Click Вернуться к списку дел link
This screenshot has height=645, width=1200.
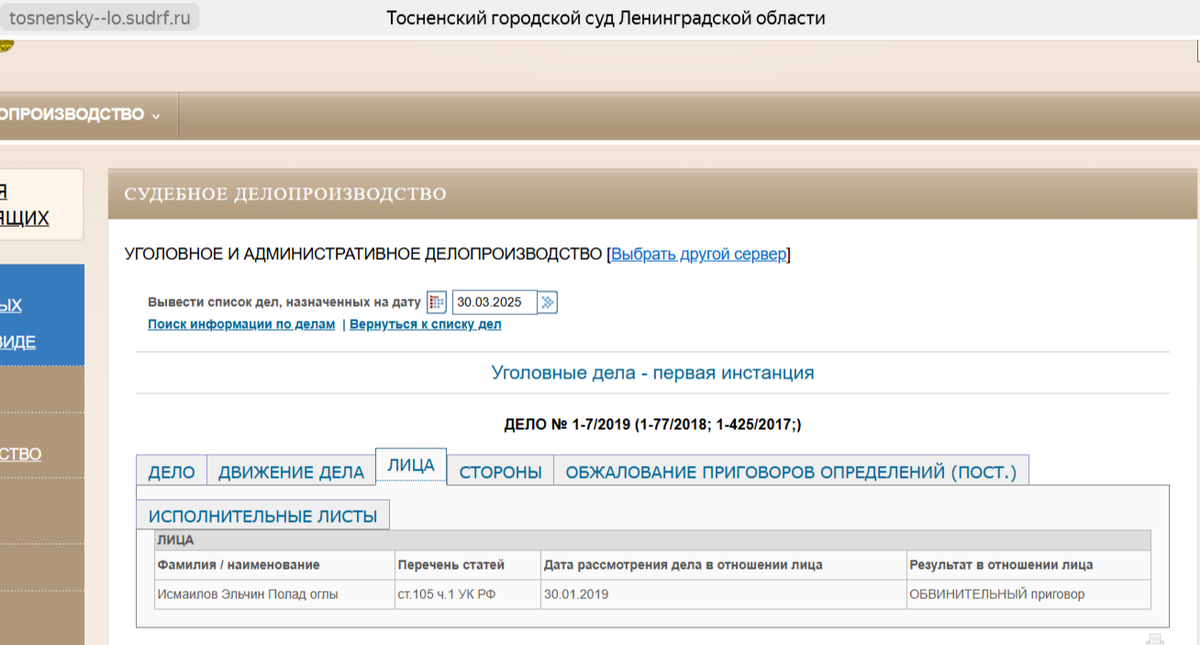pyautogui.click(x=425, y=324)
